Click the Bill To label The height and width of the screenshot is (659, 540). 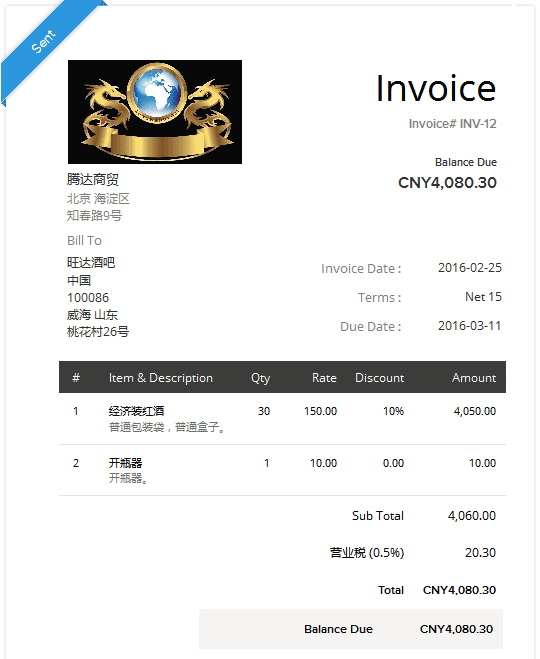pyautogui.click(x=84, y=240)
